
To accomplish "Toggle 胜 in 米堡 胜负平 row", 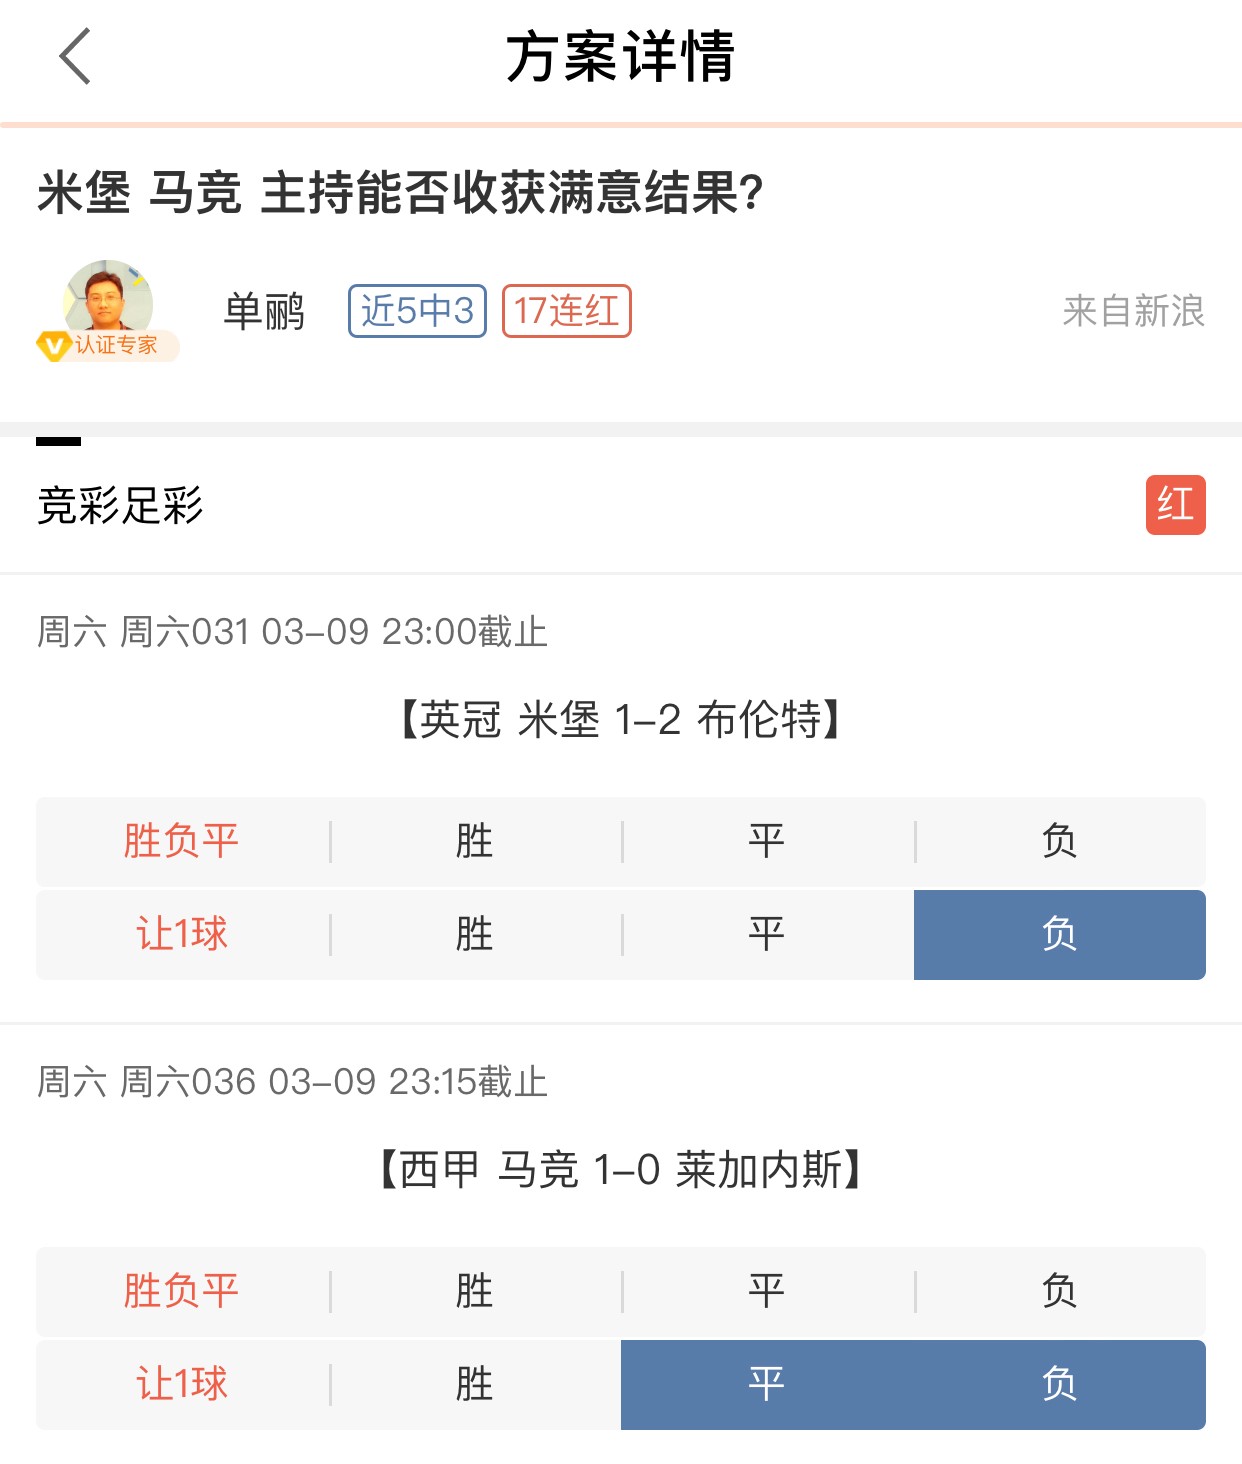I will tap(475, 841).
